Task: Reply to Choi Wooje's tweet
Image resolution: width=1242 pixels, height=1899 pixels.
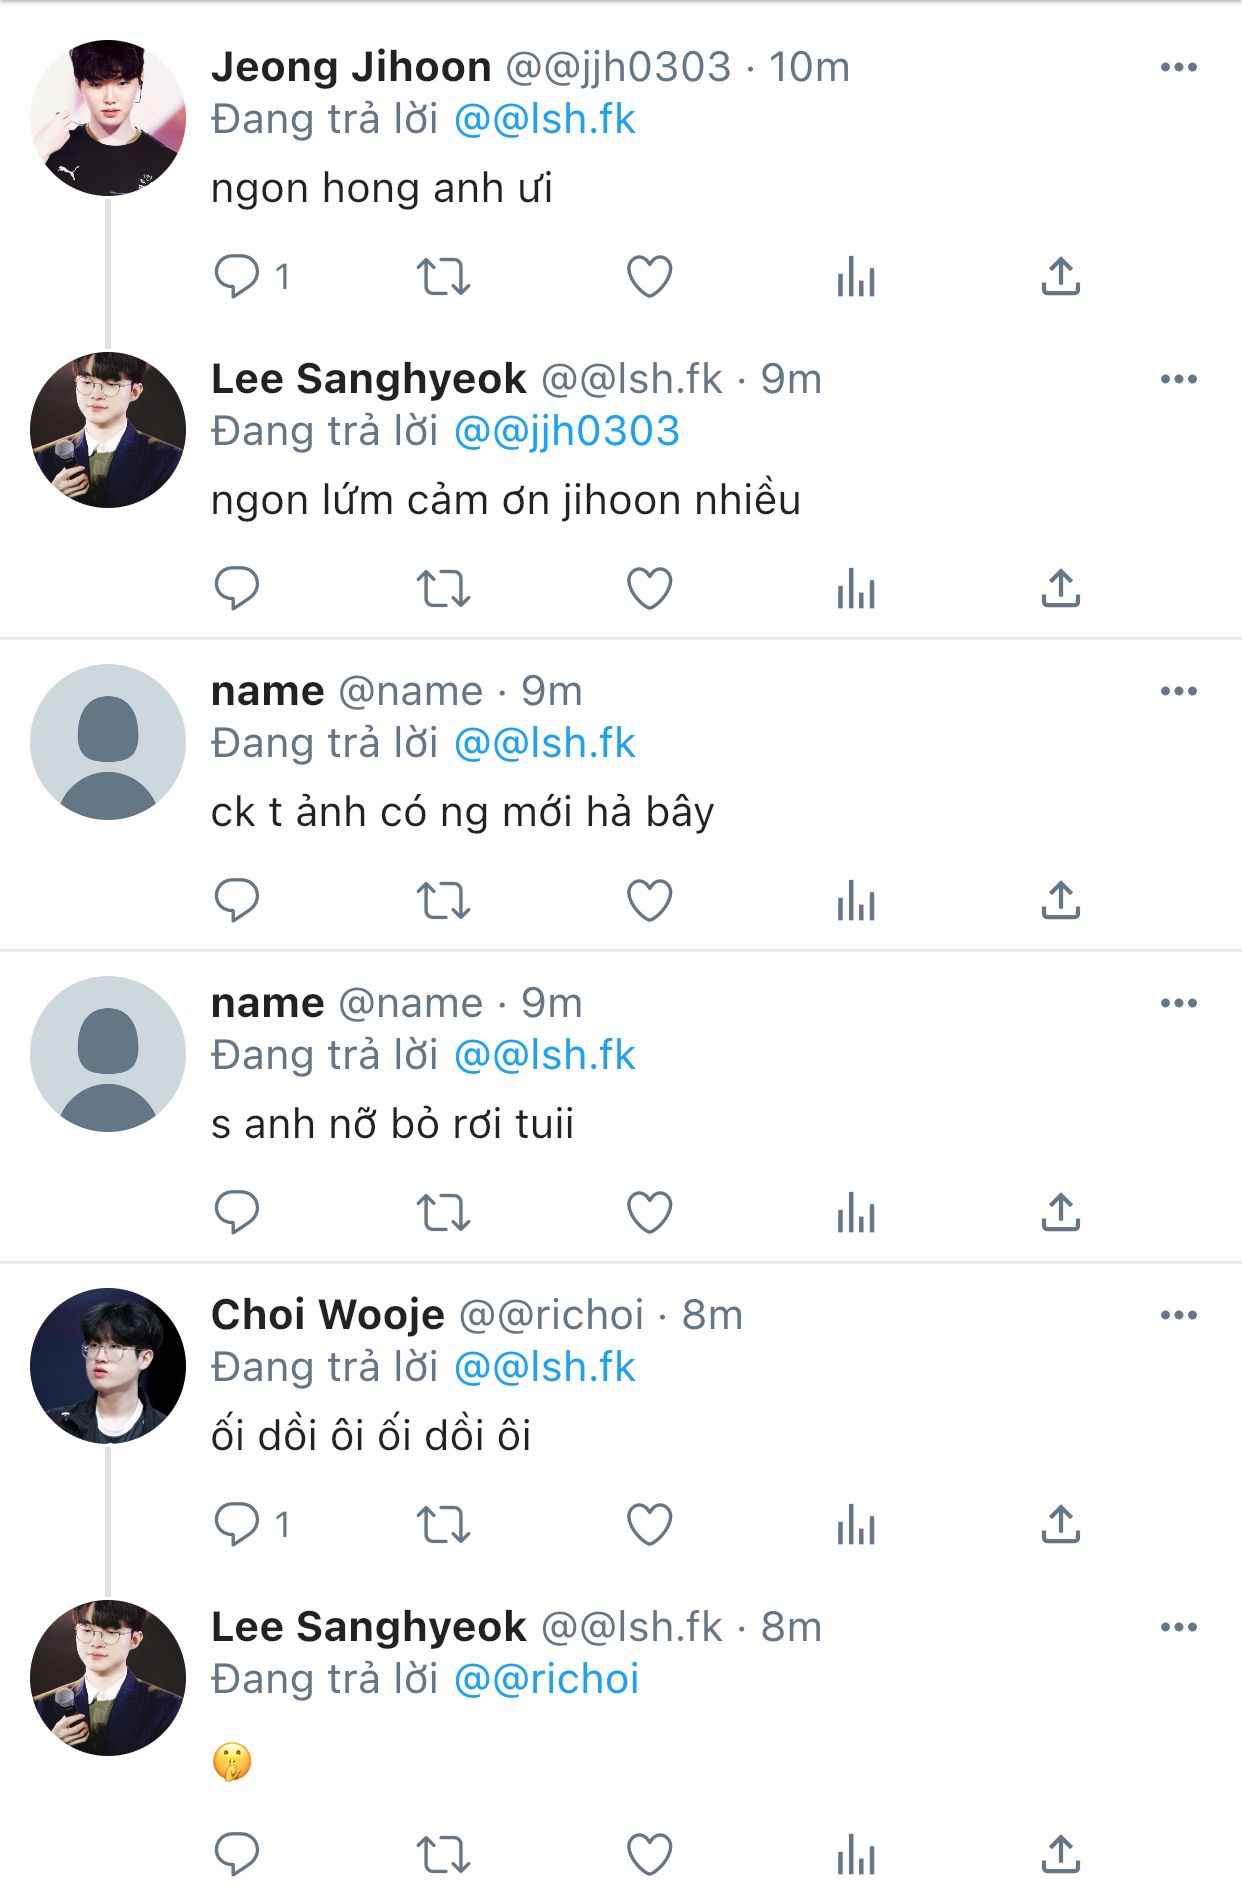Action: click(x=237, y=1525)
